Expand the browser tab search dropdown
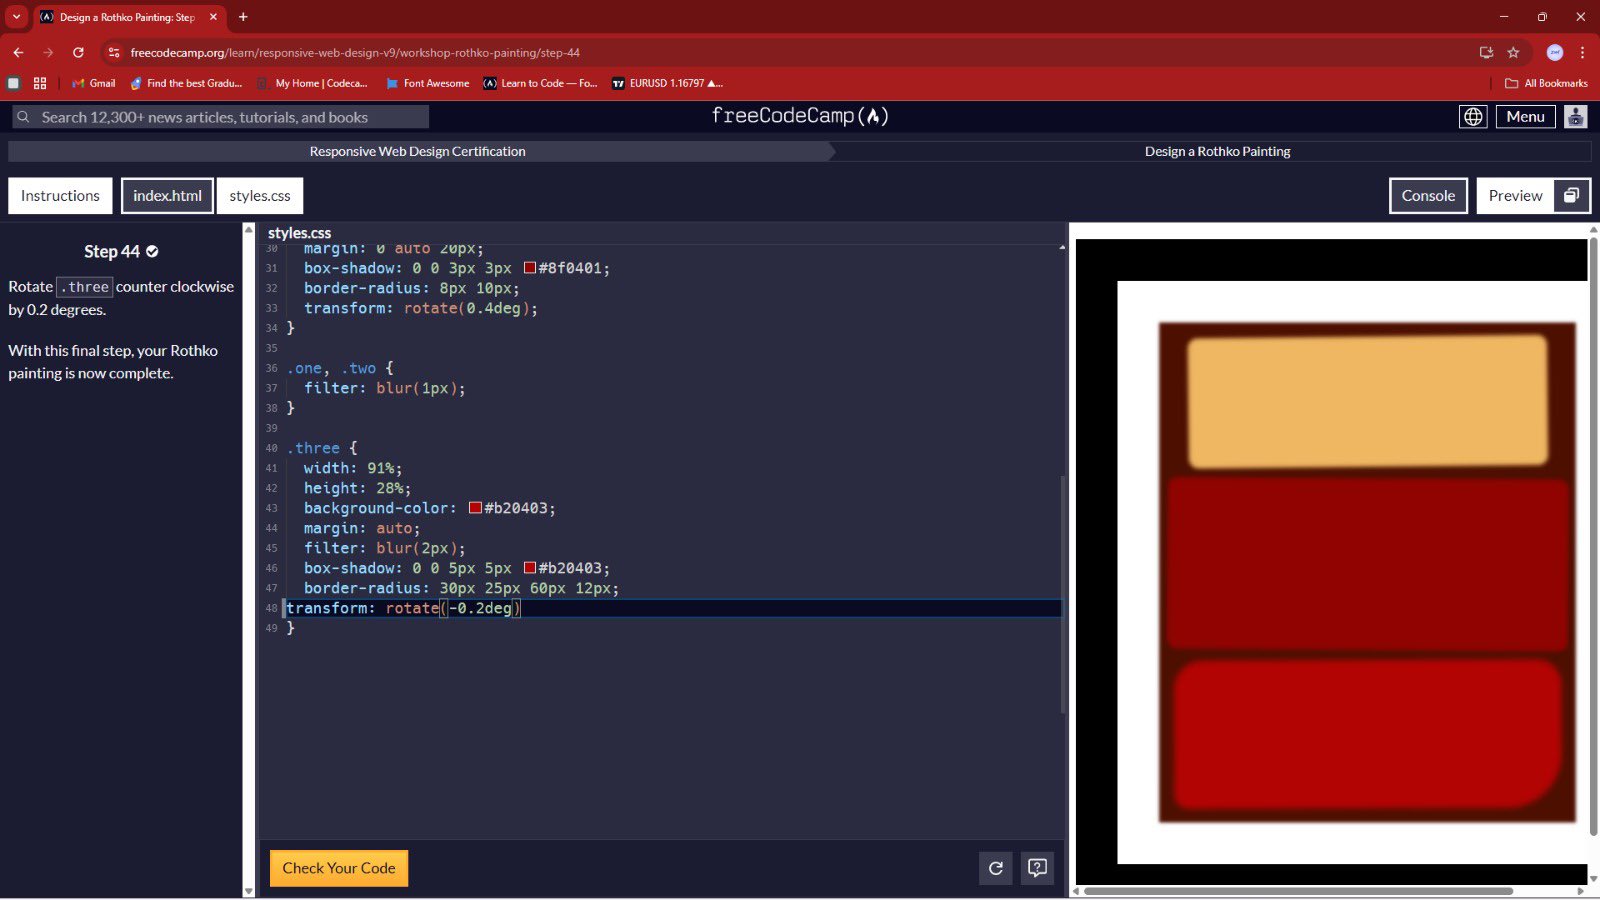Screen dimensions: 1600x900 tap(16, 17)
